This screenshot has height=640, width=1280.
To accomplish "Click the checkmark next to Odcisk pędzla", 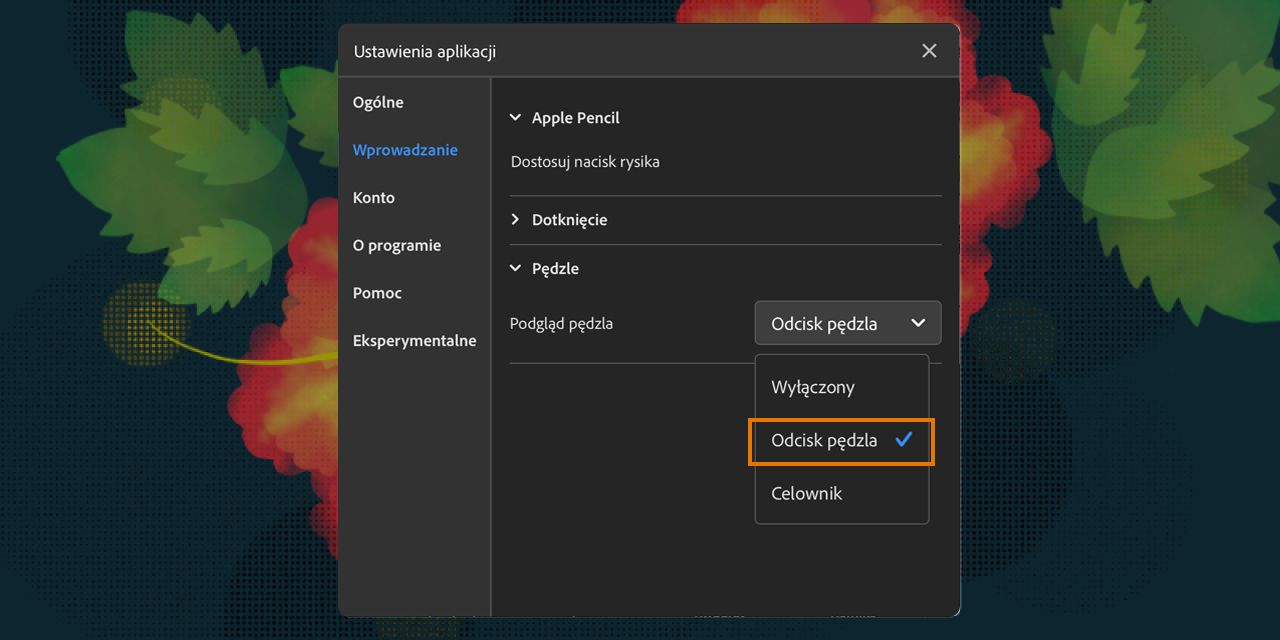I will (x=904, y=440).
